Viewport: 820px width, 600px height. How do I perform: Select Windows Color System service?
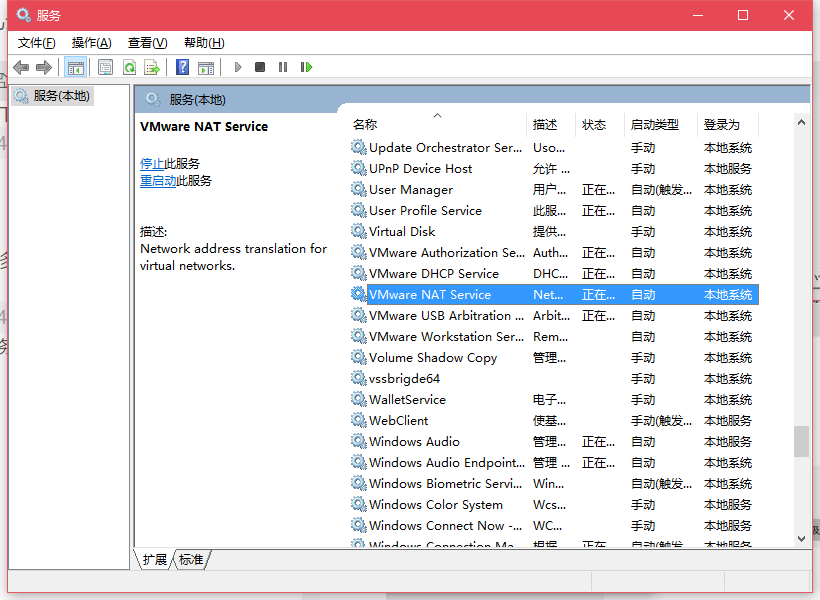click(x=554, y=504)
